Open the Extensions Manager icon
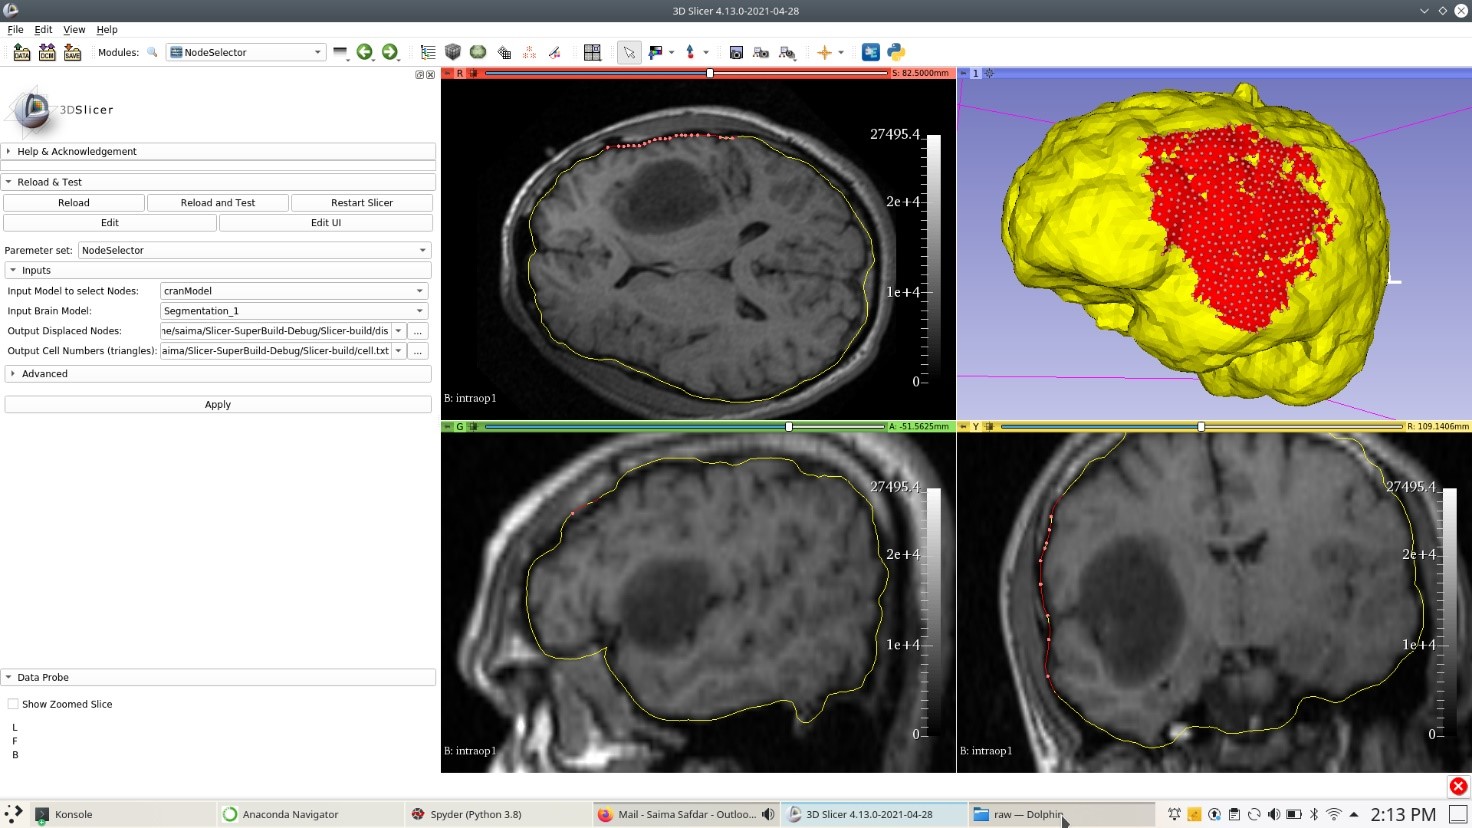1472x828 pixels. 870,52
